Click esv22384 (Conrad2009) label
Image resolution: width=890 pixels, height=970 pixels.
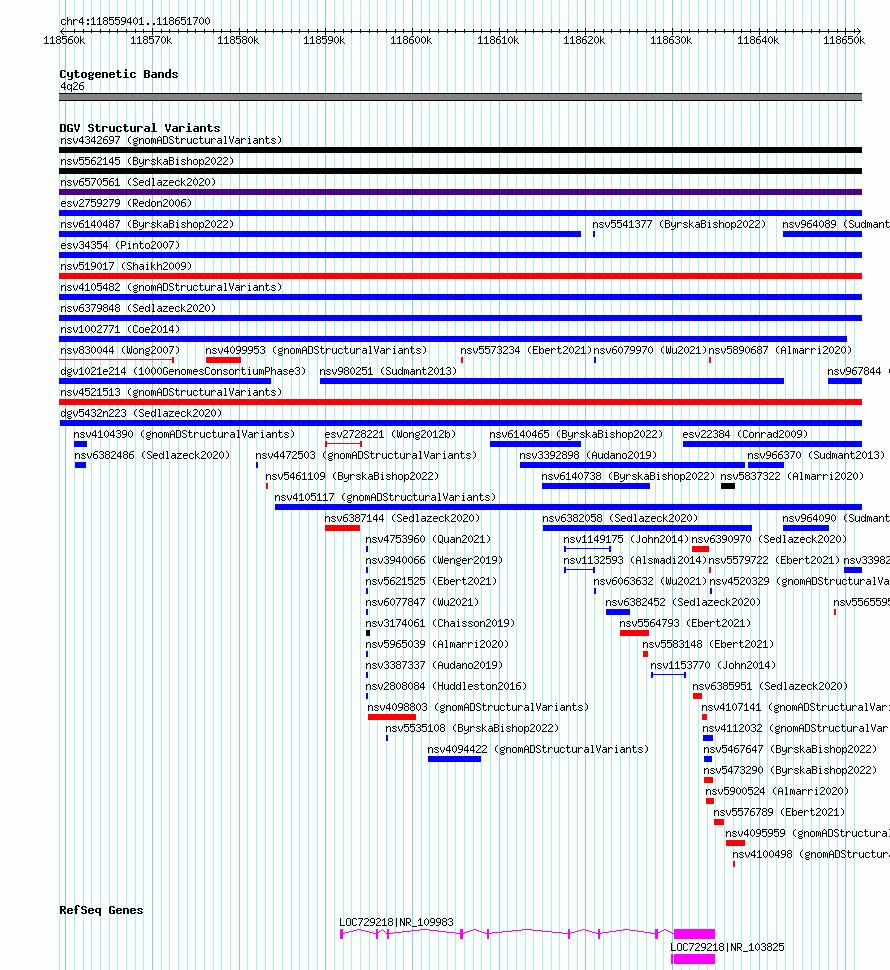745,435
